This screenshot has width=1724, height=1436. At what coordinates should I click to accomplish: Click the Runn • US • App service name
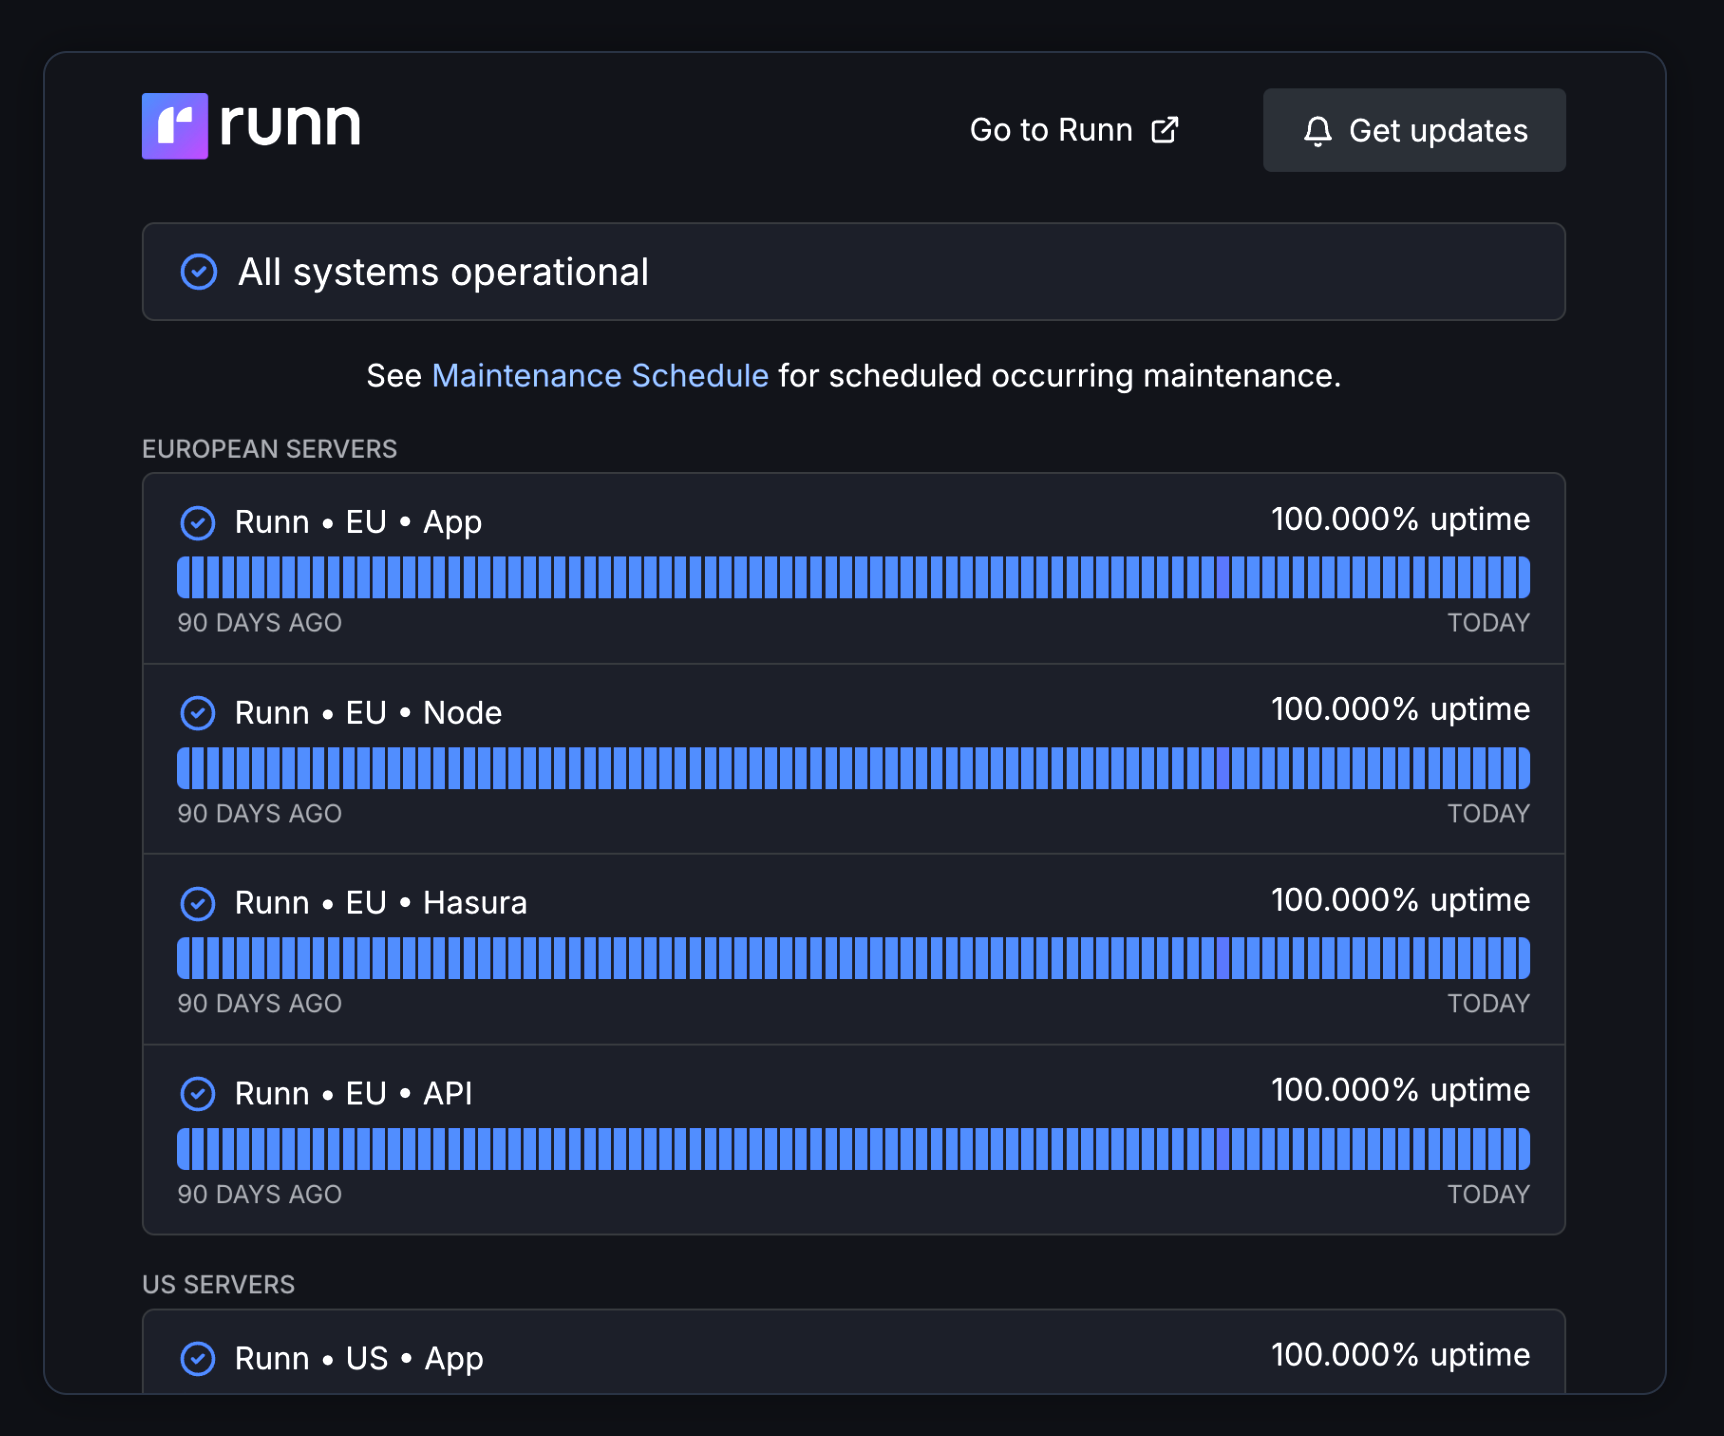[359, 1359]
